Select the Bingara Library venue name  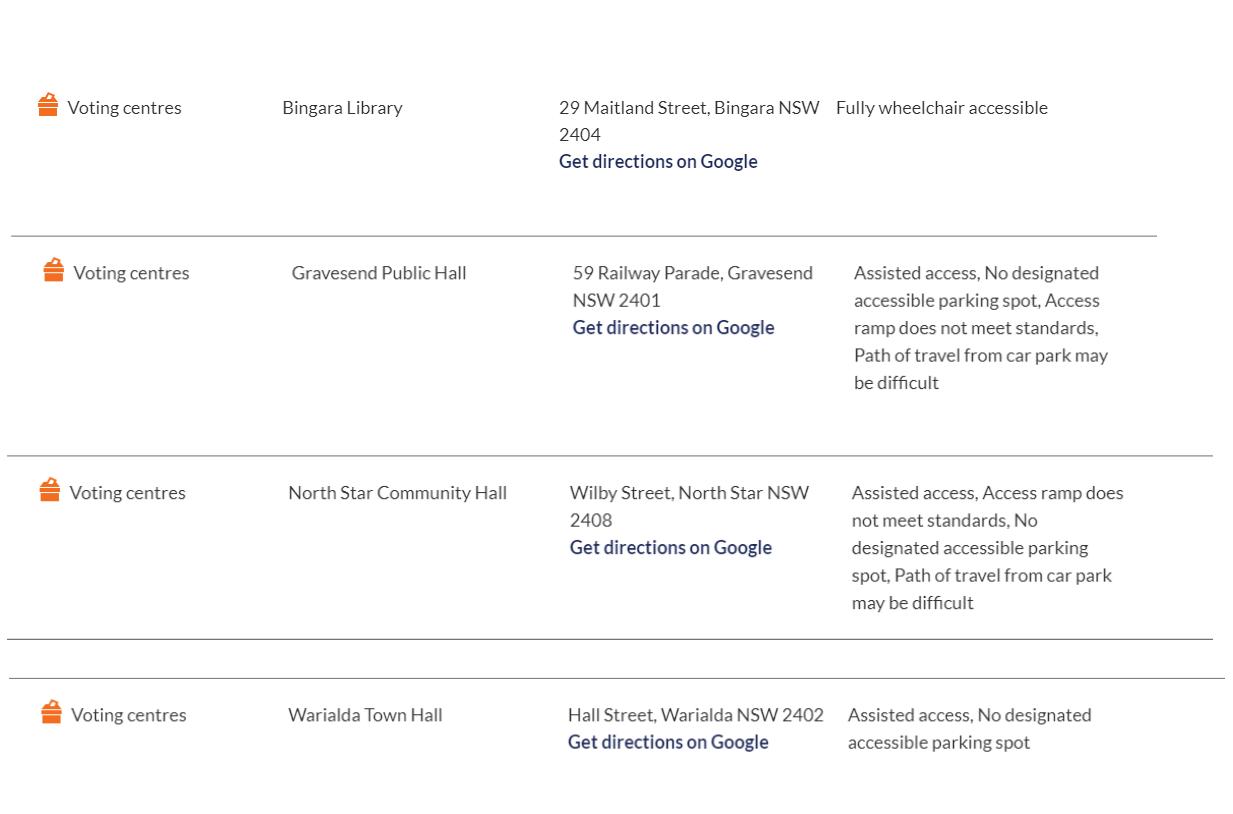(x=342, y=107)
